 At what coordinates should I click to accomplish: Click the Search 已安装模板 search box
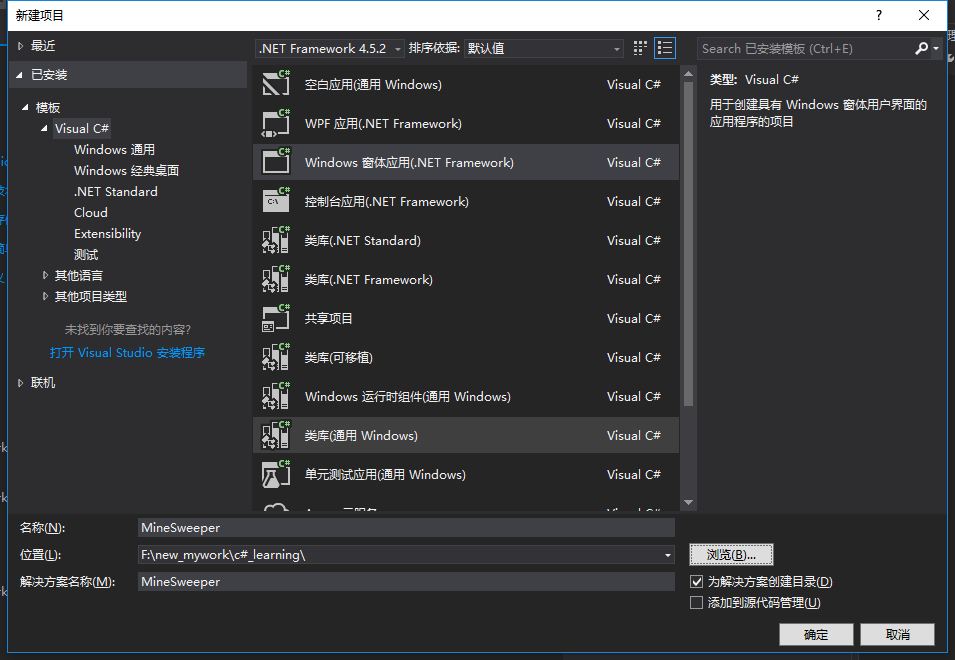click(806, 48)
